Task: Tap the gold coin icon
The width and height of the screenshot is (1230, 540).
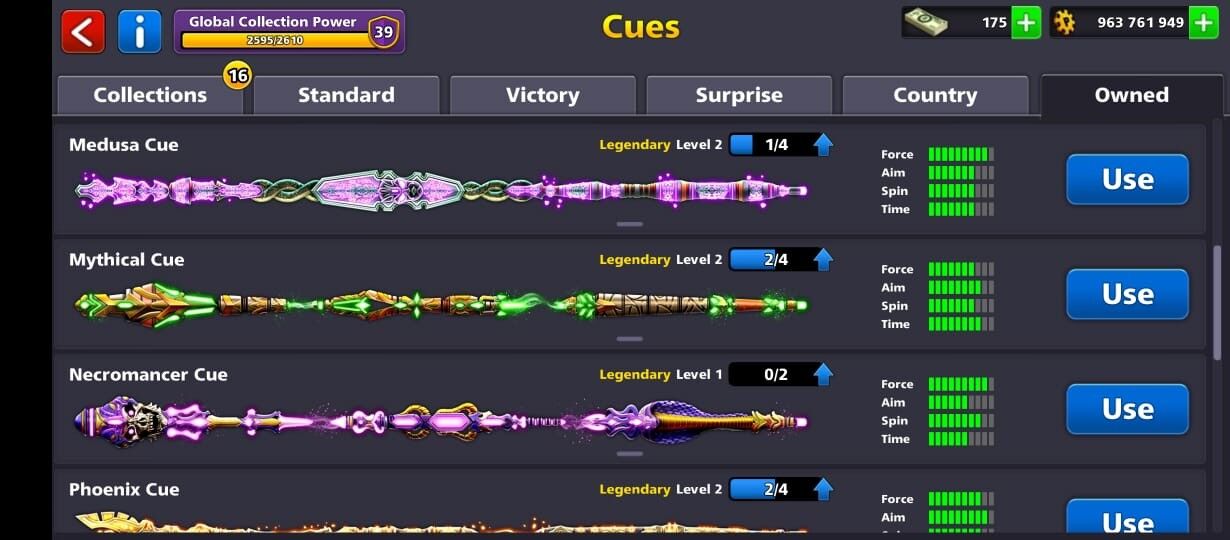Action: click(1065, 22)
